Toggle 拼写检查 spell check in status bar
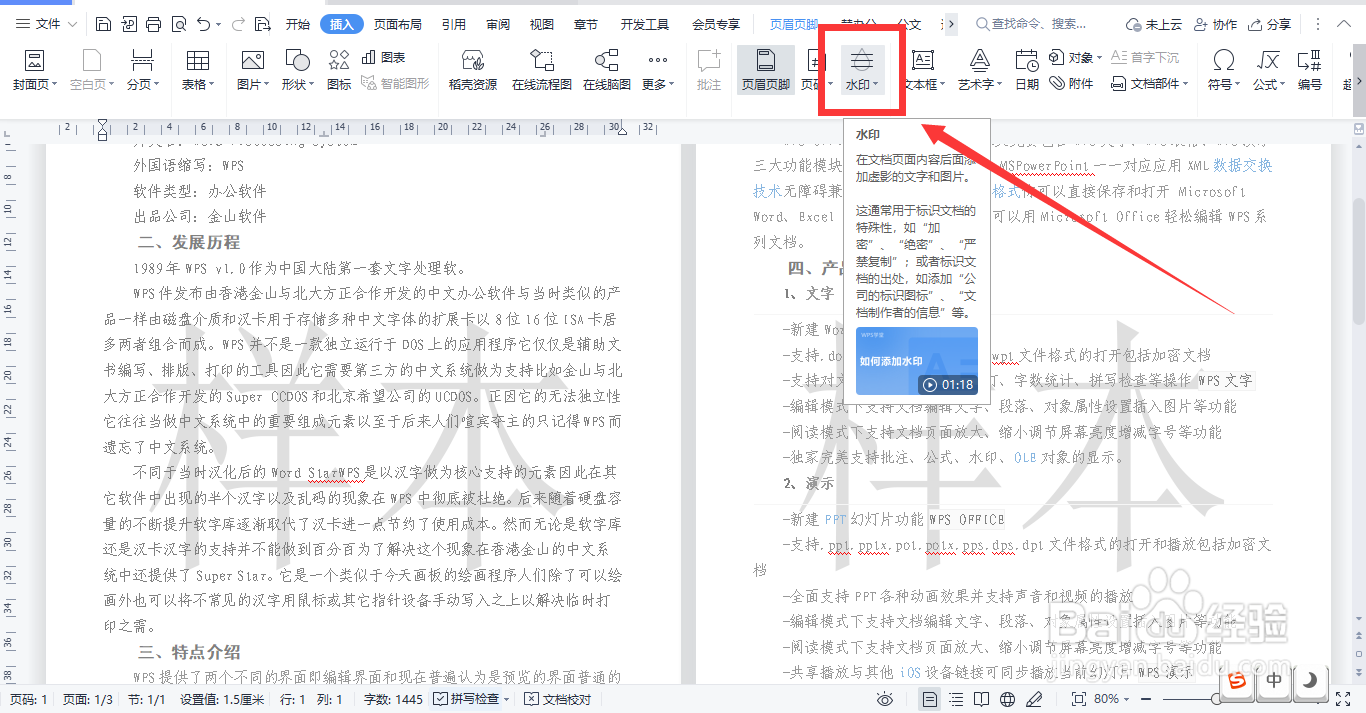 [x=466, y=699]
